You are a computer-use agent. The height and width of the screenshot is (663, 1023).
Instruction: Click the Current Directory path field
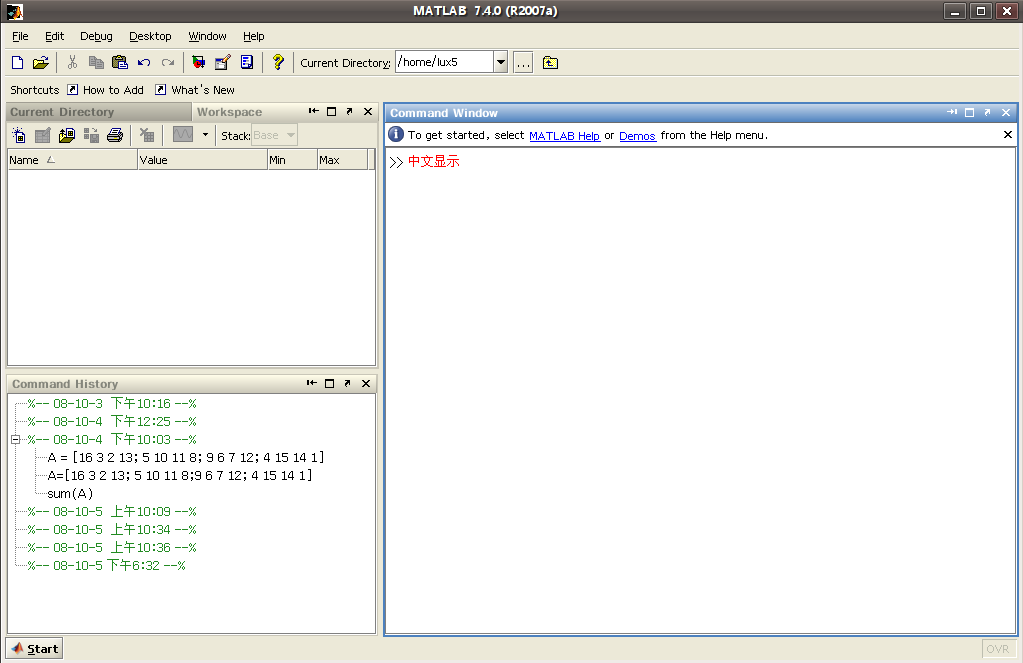click(444, 63)
